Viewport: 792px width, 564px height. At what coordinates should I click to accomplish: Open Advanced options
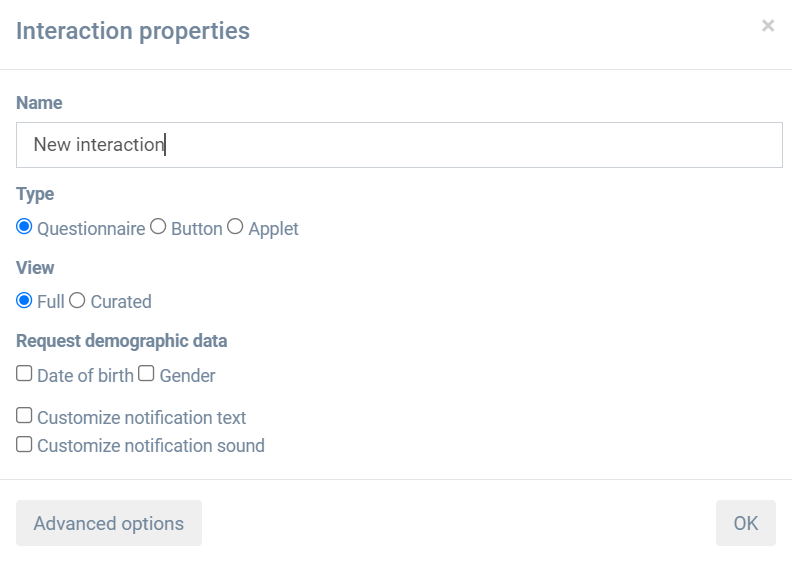point(109,523)
